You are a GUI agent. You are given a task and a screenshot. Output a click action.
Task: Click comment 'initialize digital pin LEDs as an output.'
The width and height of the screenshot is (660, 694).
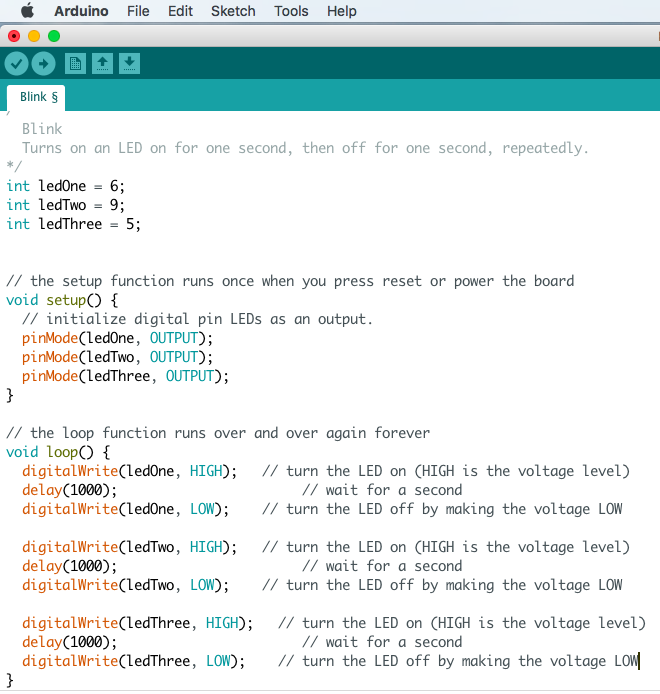(209, 320)
